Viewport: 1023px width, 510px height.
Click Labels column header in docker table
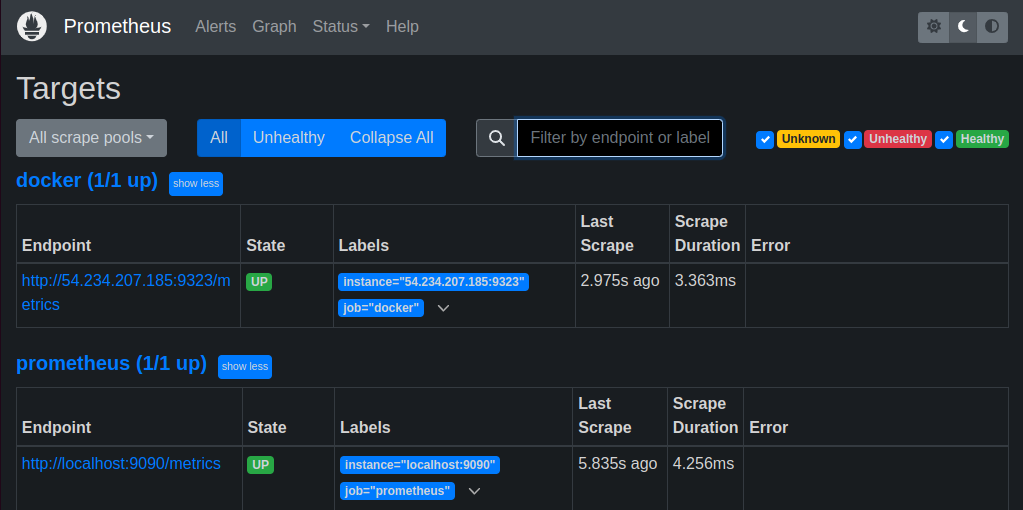pos(363,245)
